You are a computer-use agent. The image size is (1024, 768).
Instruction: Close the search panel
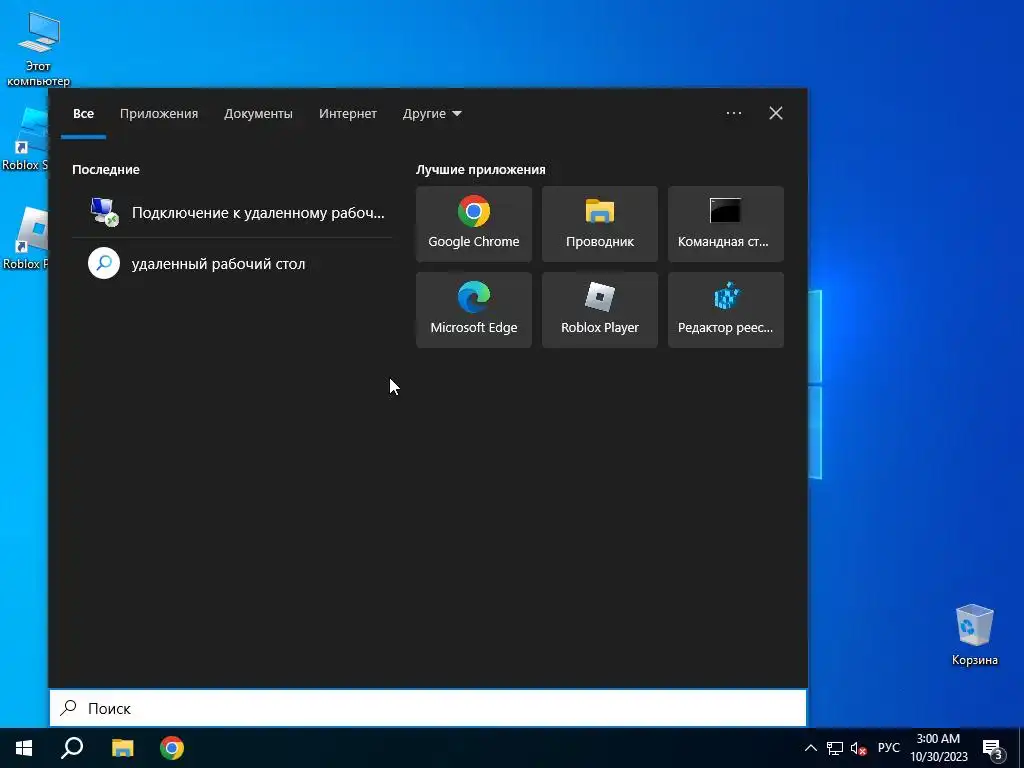coord(776,113)
